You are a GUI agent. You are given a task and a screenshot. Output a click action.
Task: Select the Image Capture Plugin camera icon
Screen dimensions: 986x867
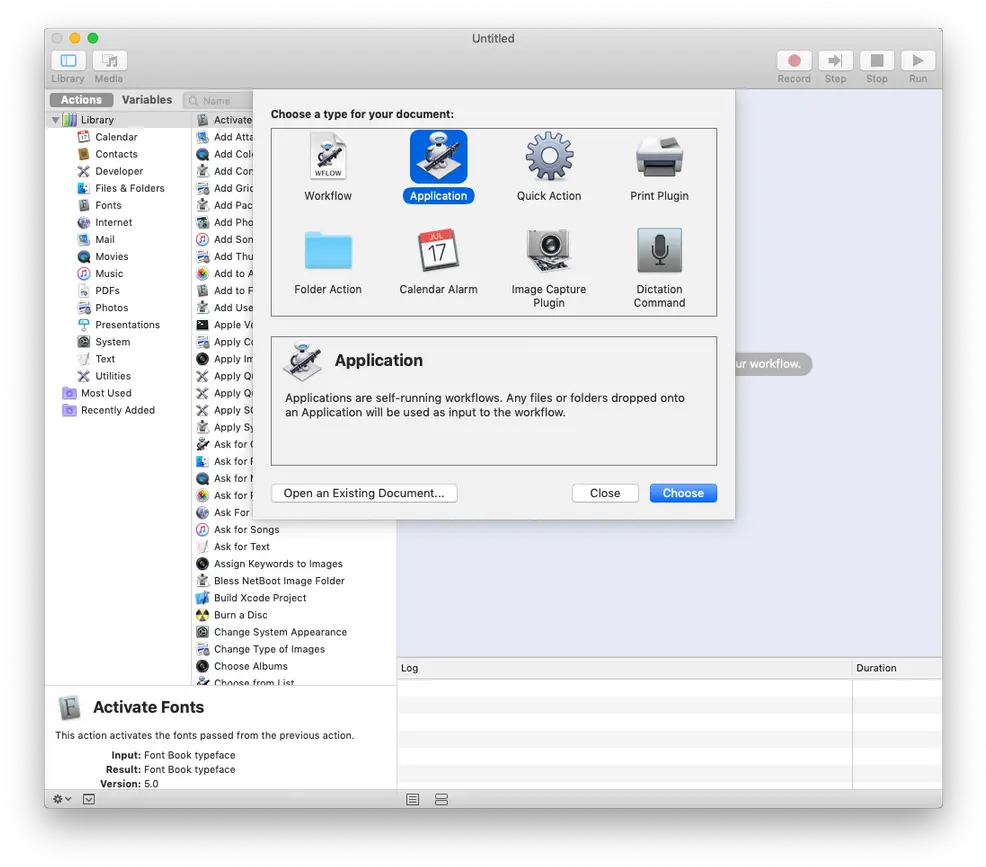[548, 250]
